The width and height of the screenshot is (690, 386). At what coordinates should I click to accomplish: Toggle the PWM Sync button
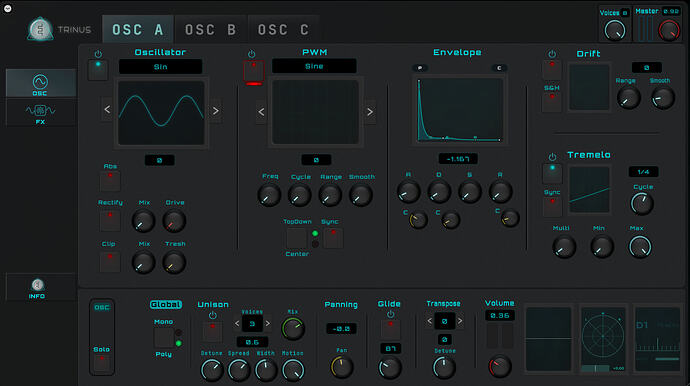point(333,238)
